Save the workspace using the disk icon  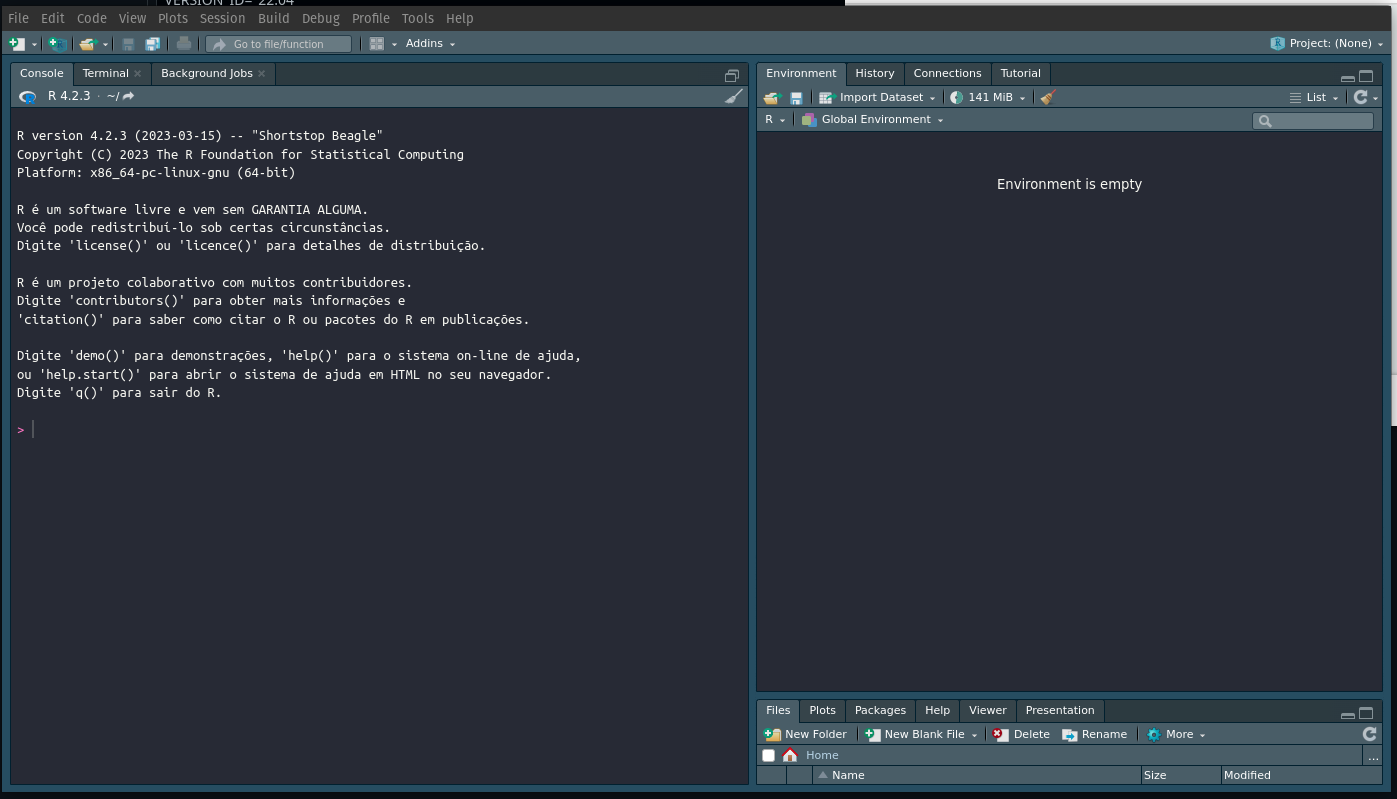coord(796,97)
